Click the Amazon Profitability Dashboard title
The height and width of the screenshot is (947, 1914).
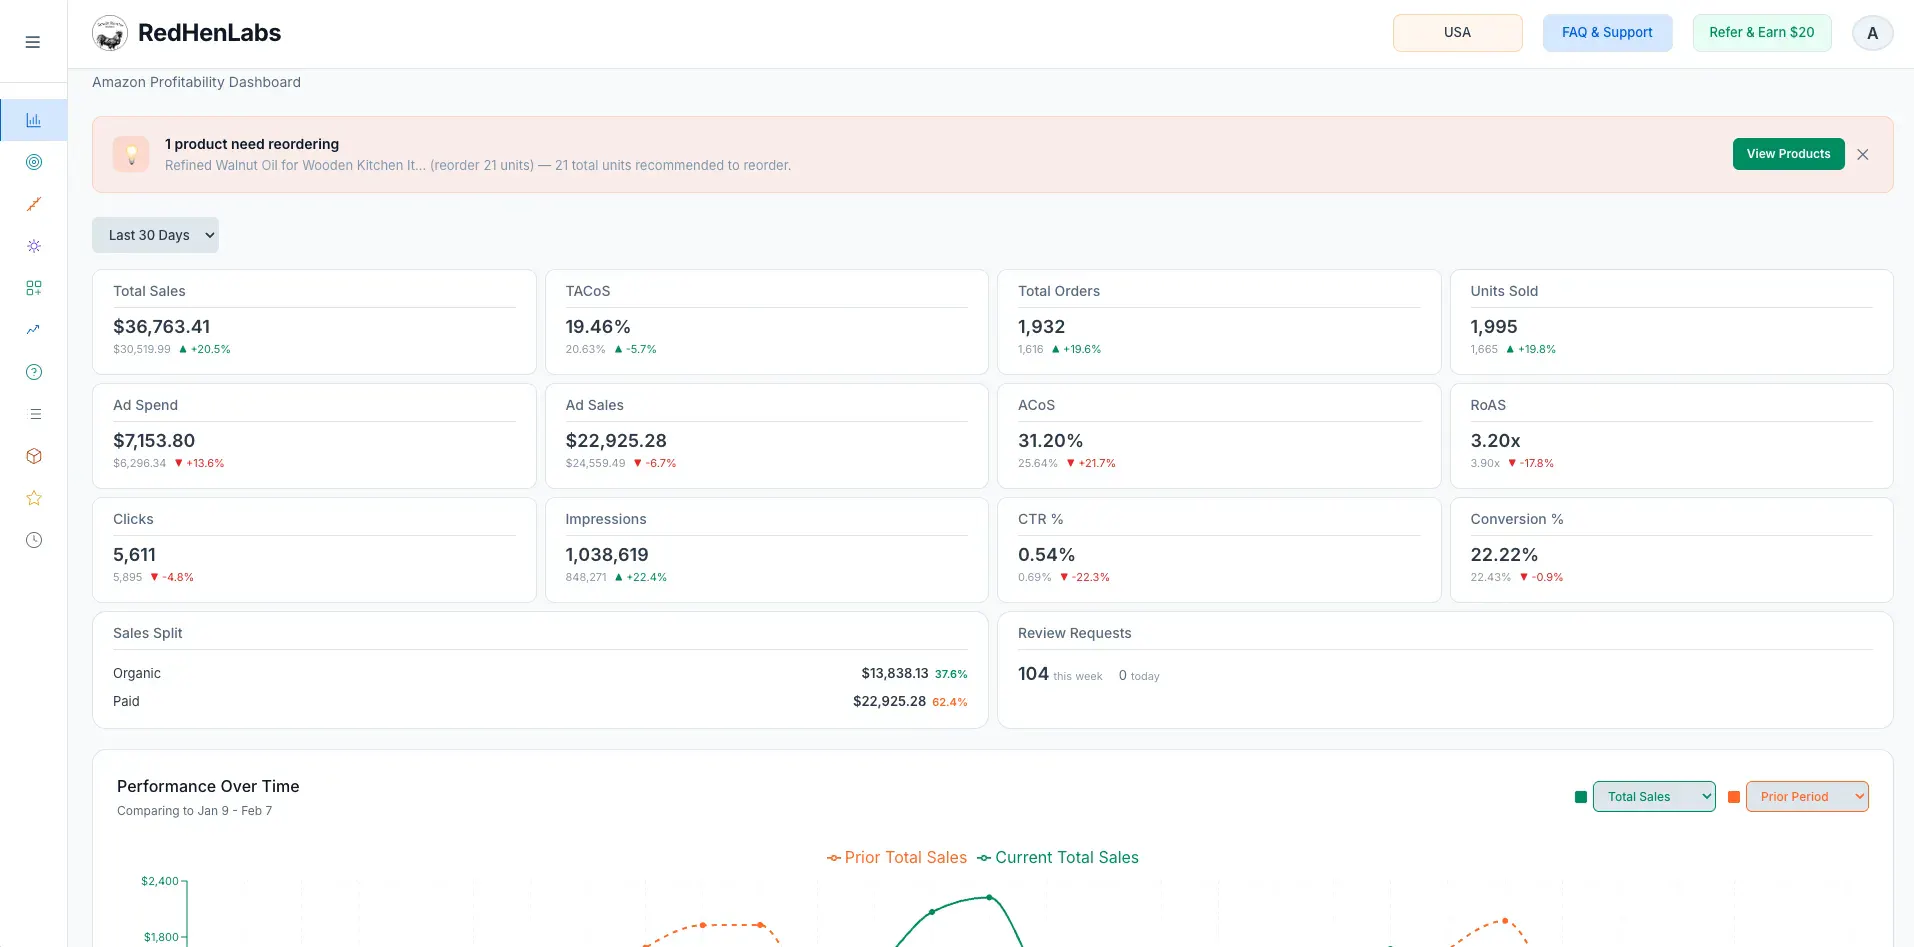(x=196, y=82)
